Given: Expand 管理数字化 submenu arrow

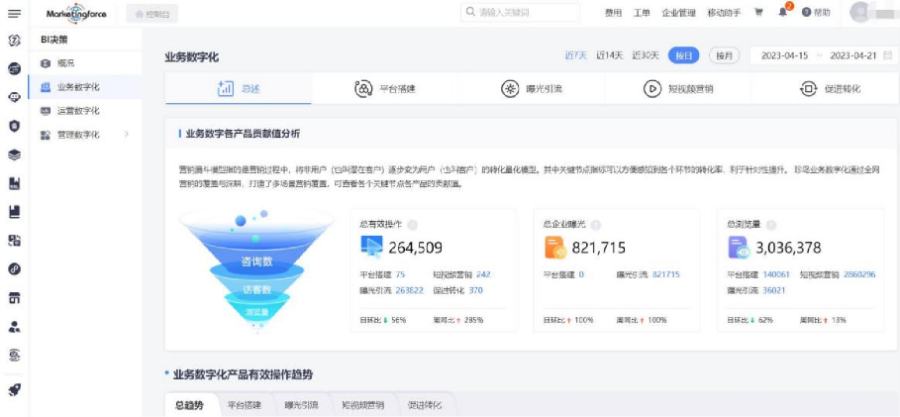Looking at the screenshot, I should point(126,134).
